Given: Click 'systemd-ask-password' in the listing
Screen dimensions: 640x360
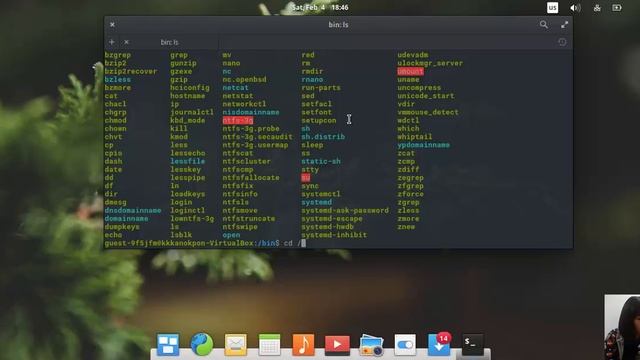Looking at the screenshot, I should coord(345,210).
